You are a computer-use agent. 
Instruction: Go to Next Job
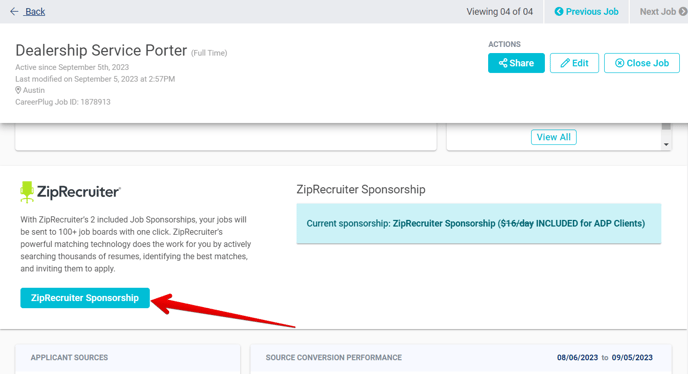coord(663,11)
